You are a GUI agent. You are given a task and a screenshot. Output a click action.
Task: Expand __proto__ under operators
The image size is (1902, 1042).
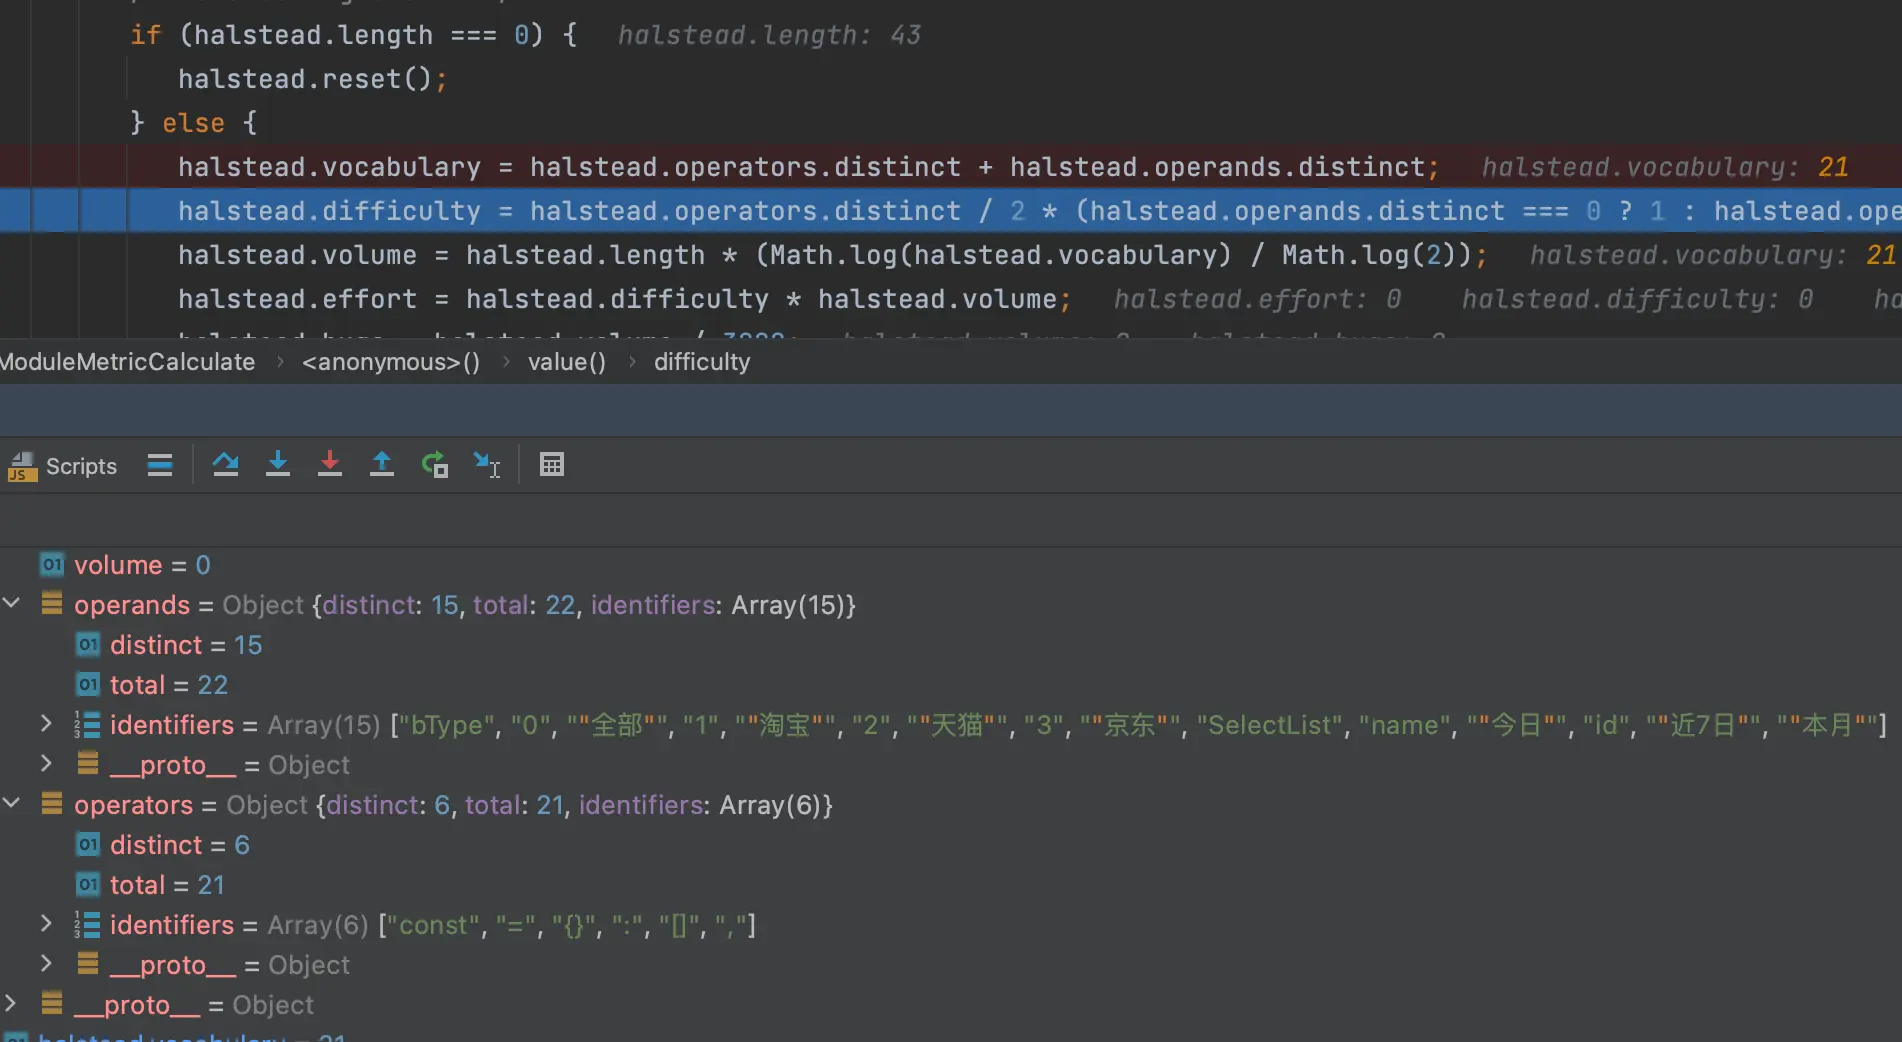click(46, 964)
